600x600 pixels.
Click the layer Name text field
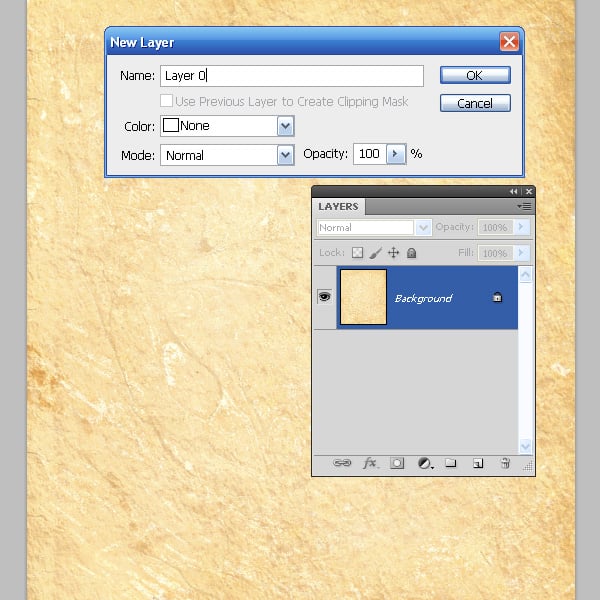pos(291,76)
